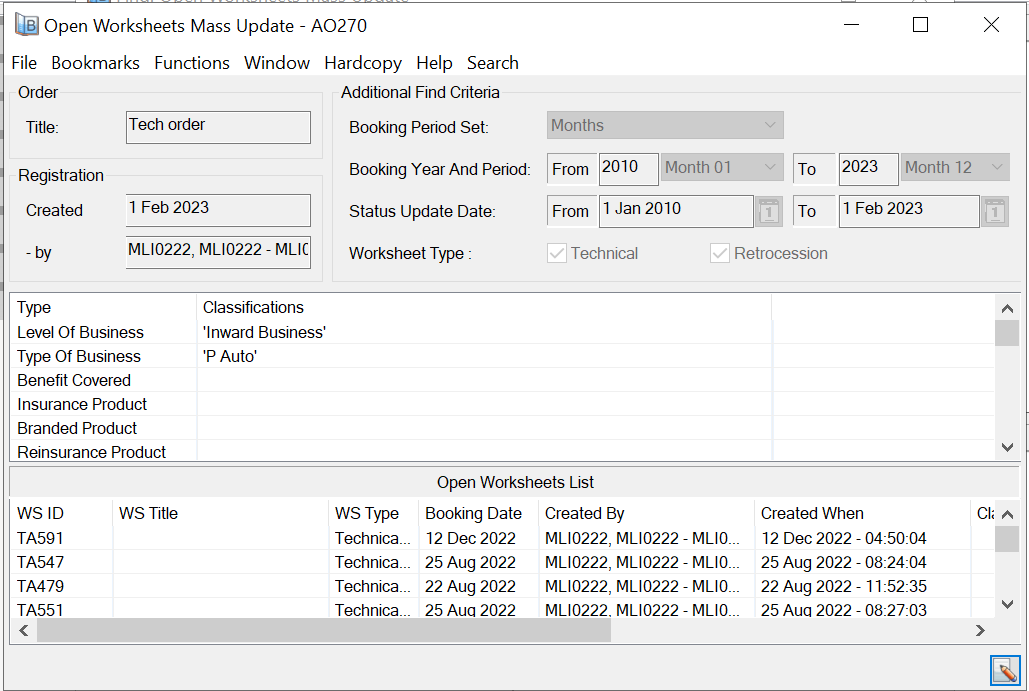Open the Bookmarks menu
1029x691 pixels.
[x=95, y=63]
